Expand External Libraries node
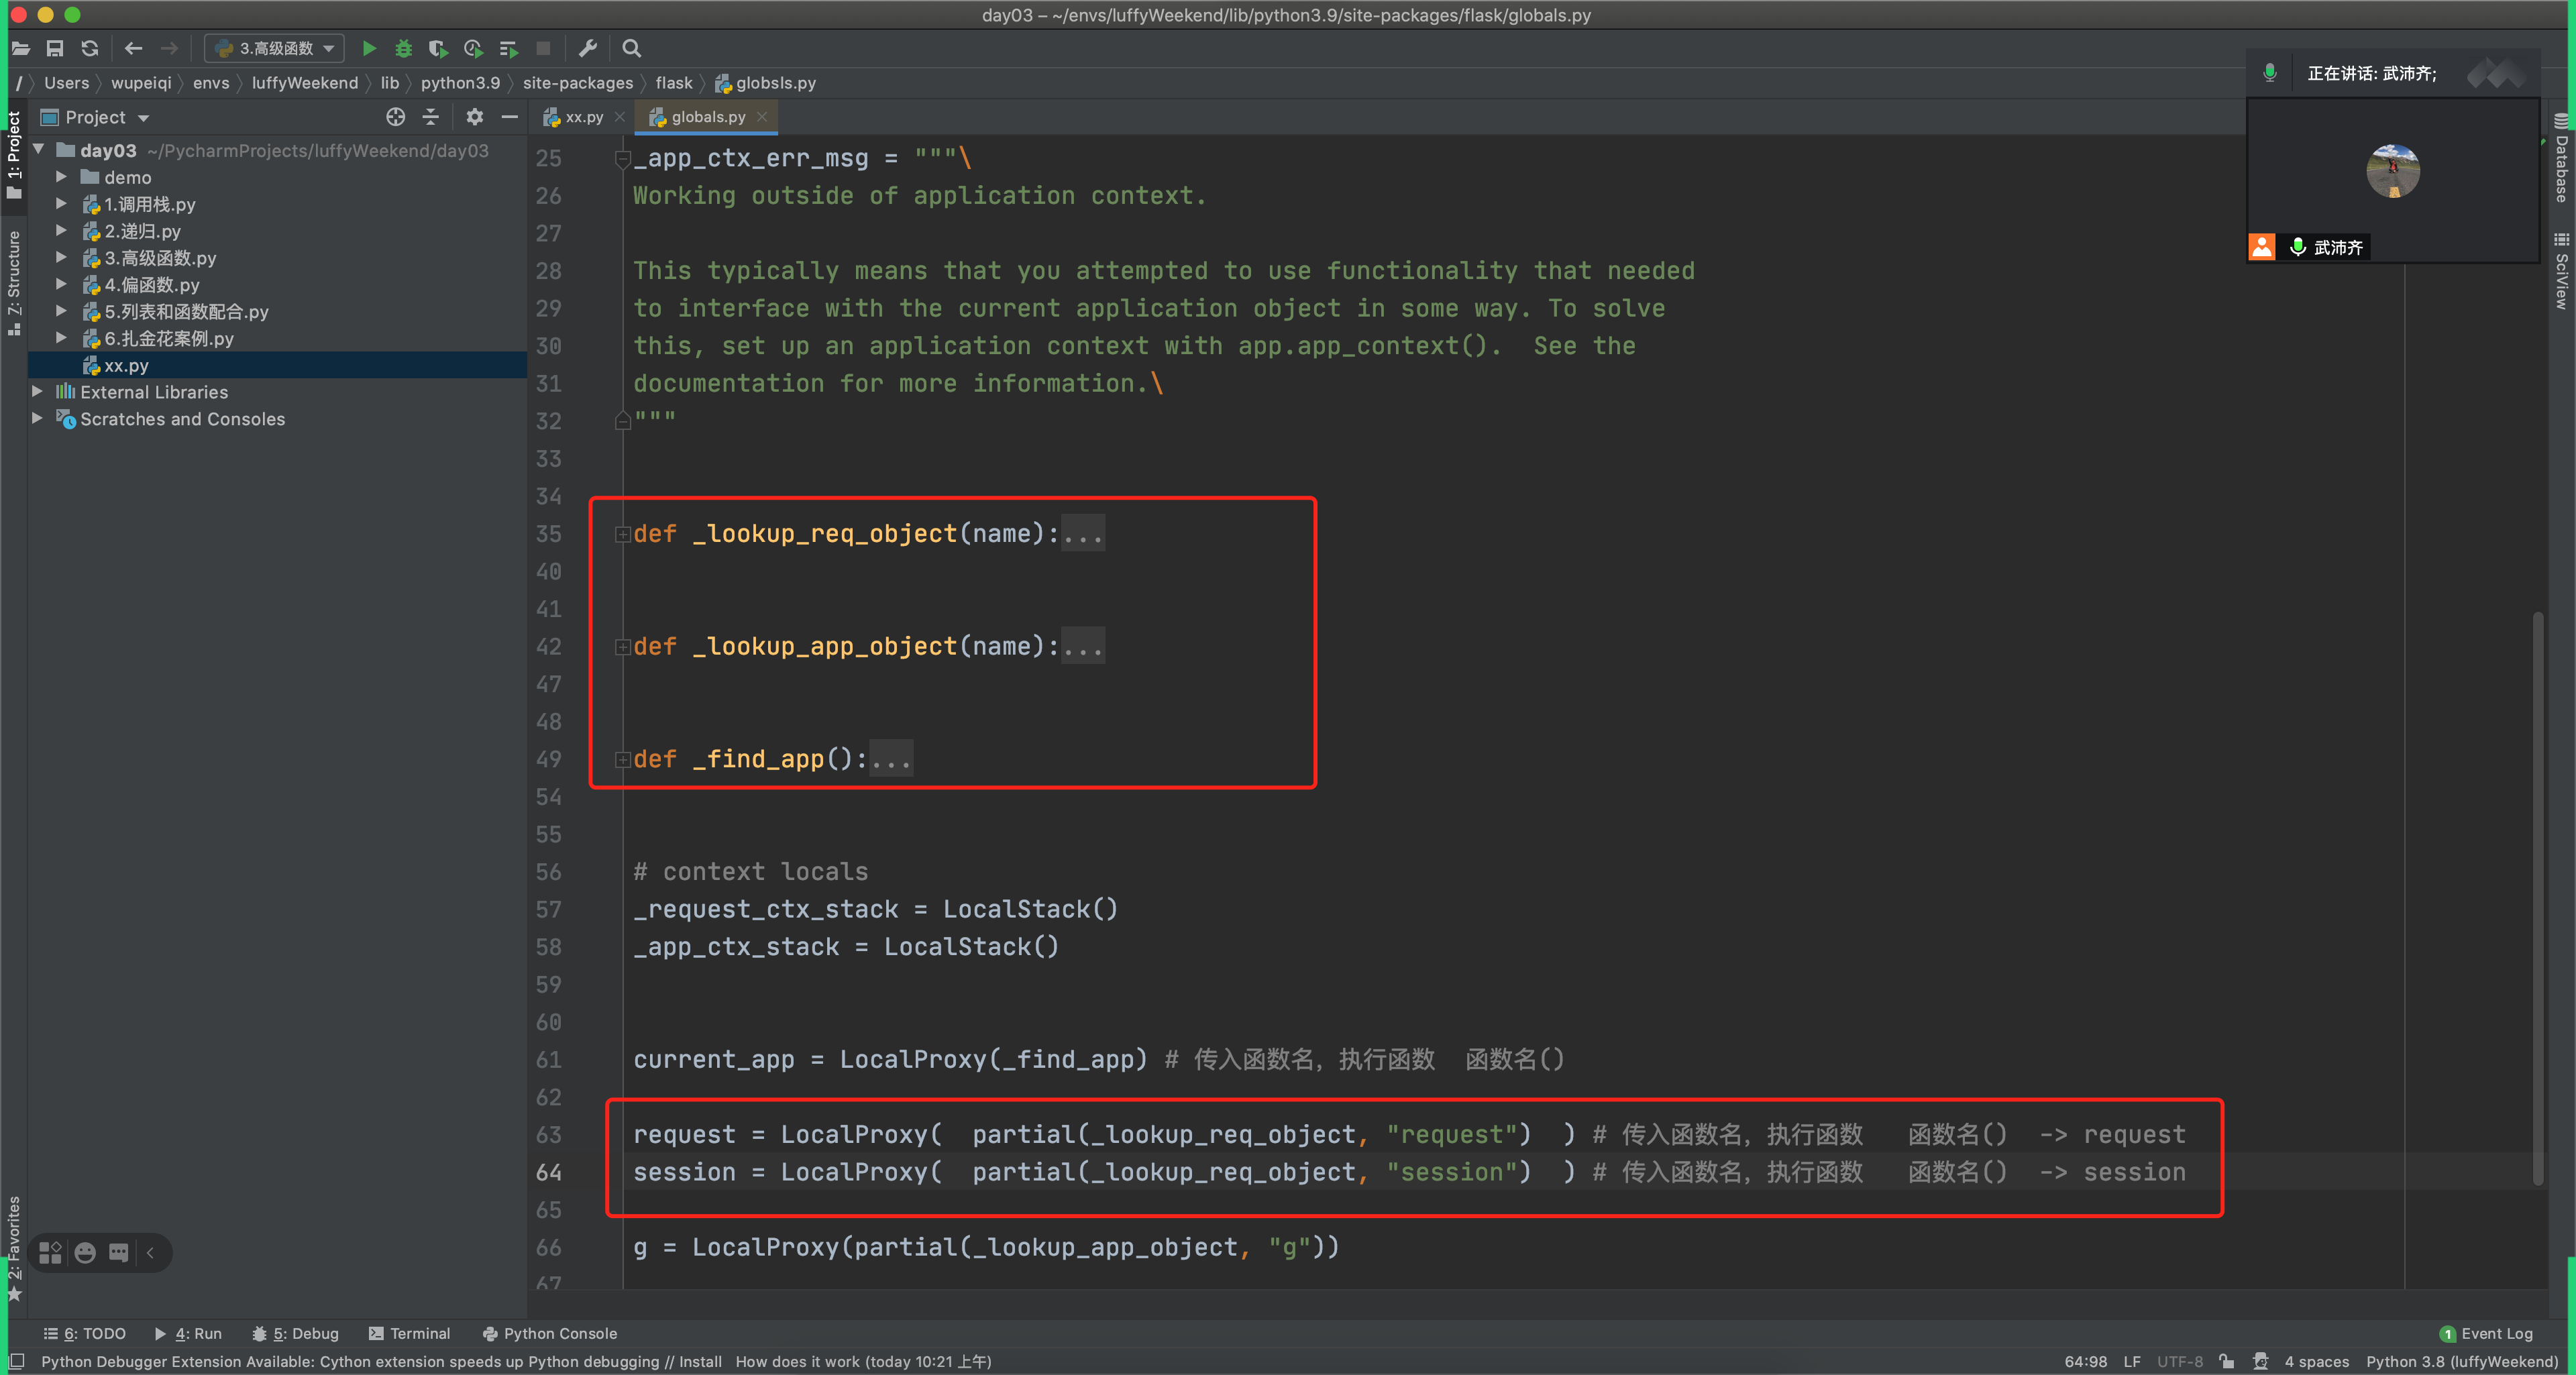The width and height of the screenshot is (2576, 1375). coord(38,392)
